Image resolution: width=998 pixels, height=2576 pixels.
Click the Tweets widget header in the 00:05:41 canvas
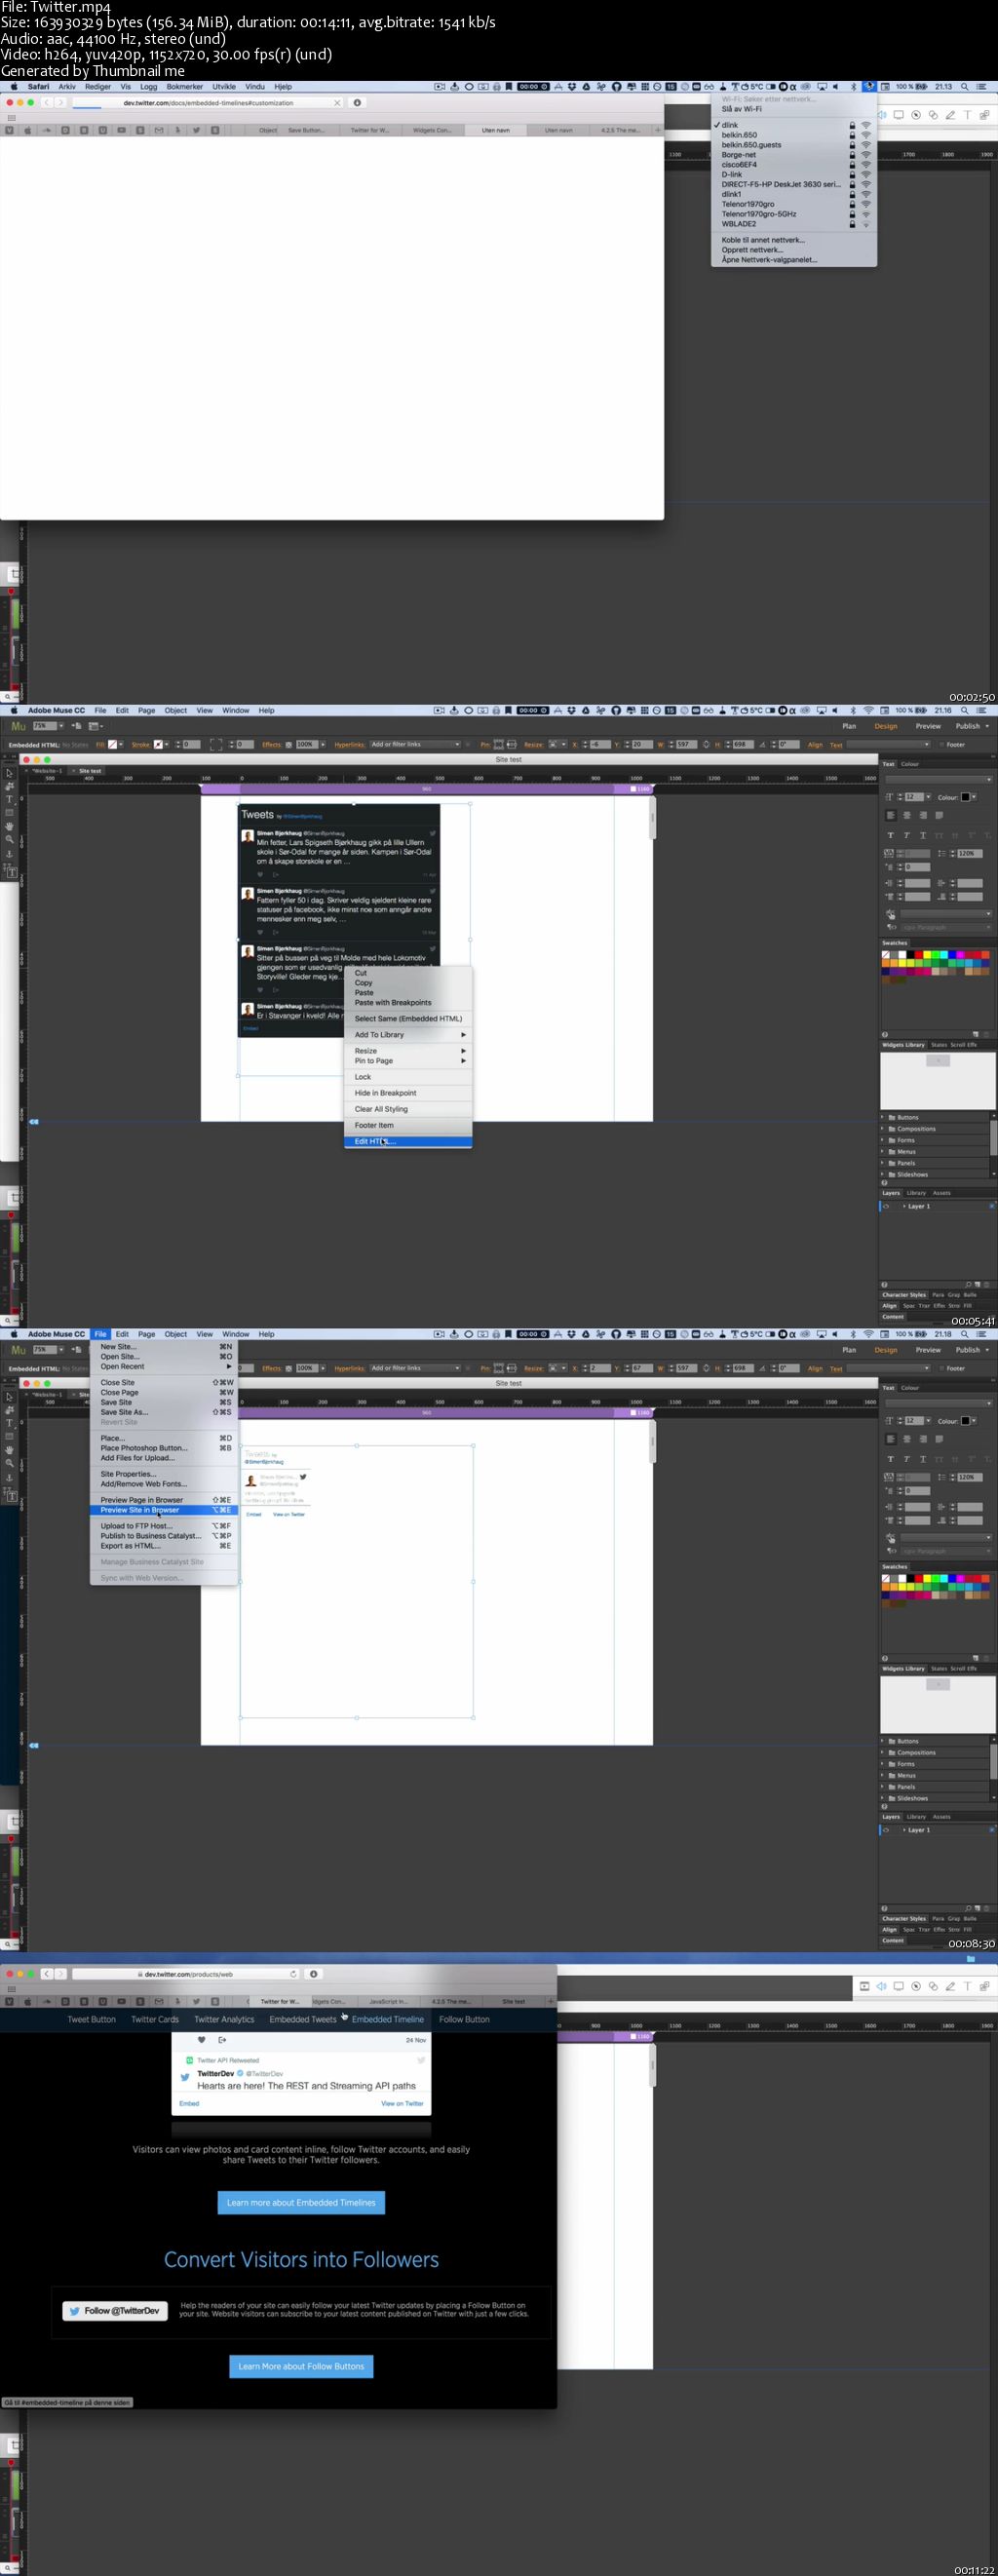pos(339,815)
